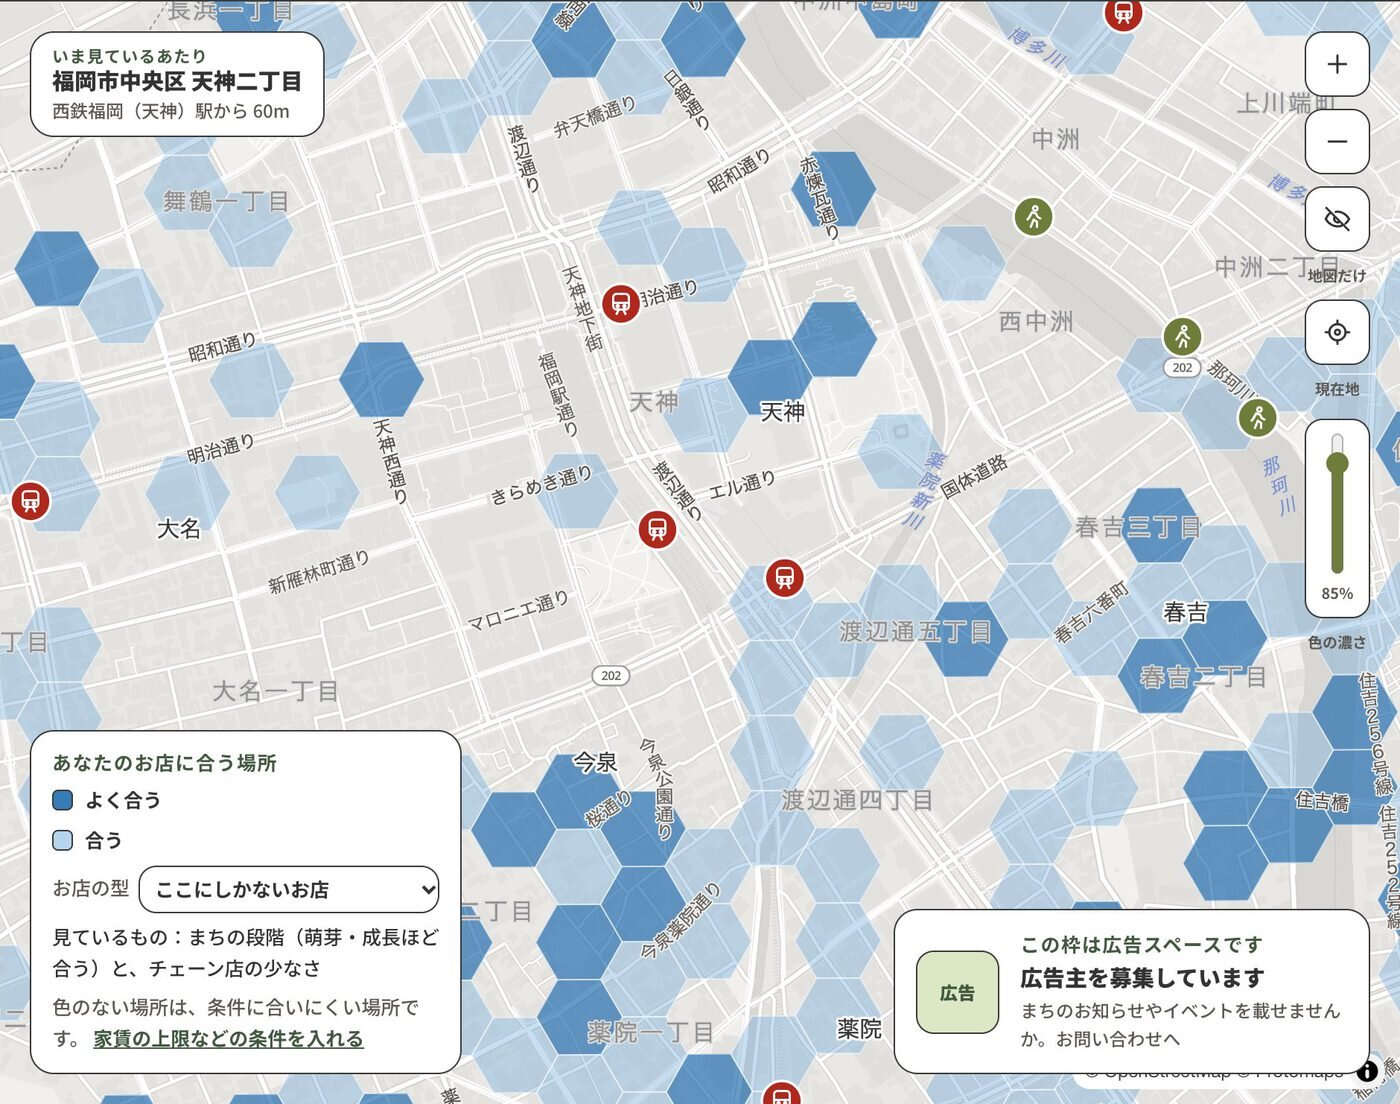This screenshot has width=1400, height=1104.
Task: Click the 202 route shield near マロニエ通り
Action: pos(611,675)
